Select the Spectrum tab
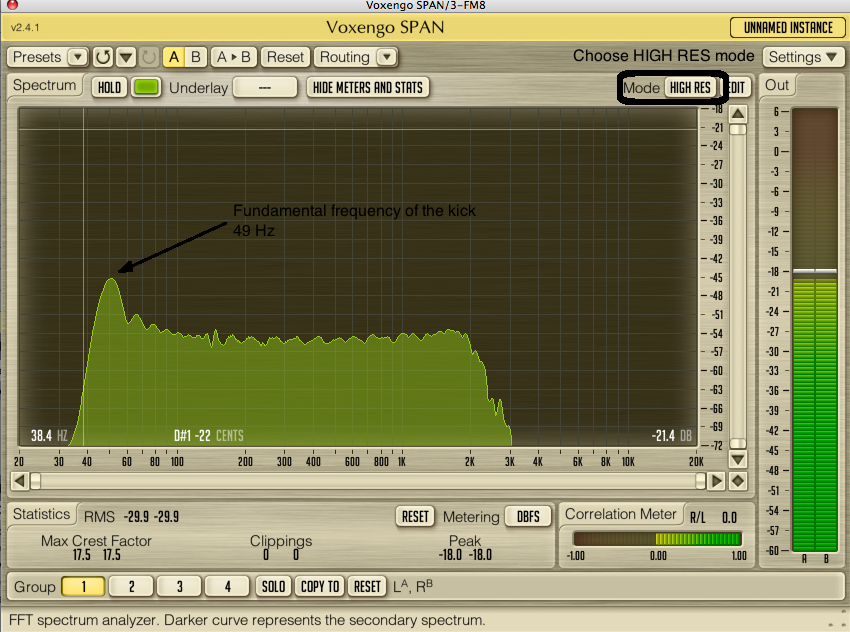The height and width of the screenshot is (632, 850). tap(44, 86)
